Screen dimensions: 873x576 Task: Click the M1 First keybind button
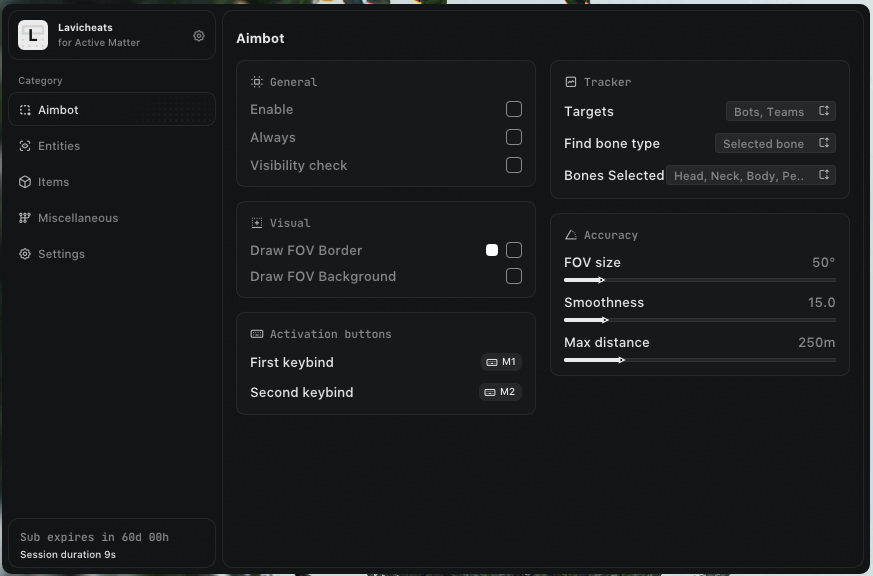coord(501,362)
